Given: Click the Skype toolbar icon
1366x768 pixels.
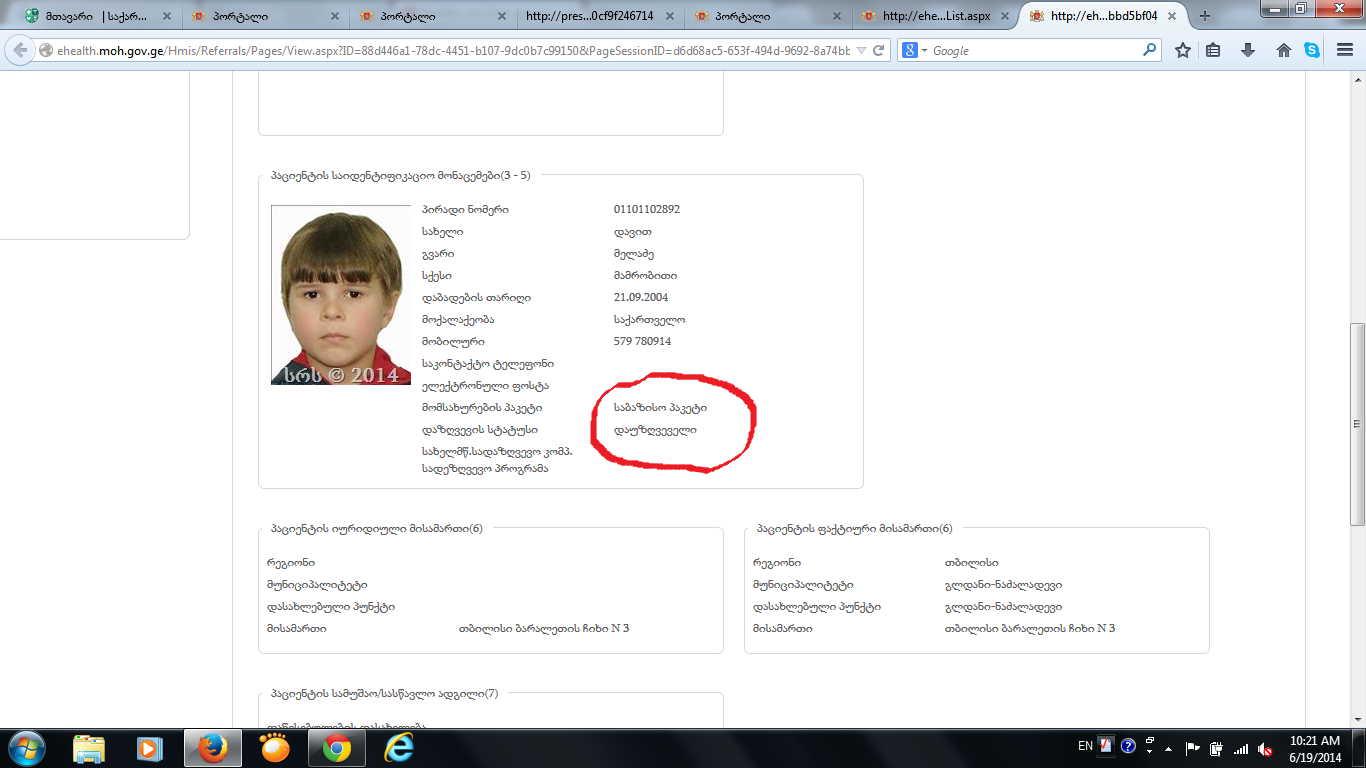Looking at the screenshot, I should tap(1312, 51).
